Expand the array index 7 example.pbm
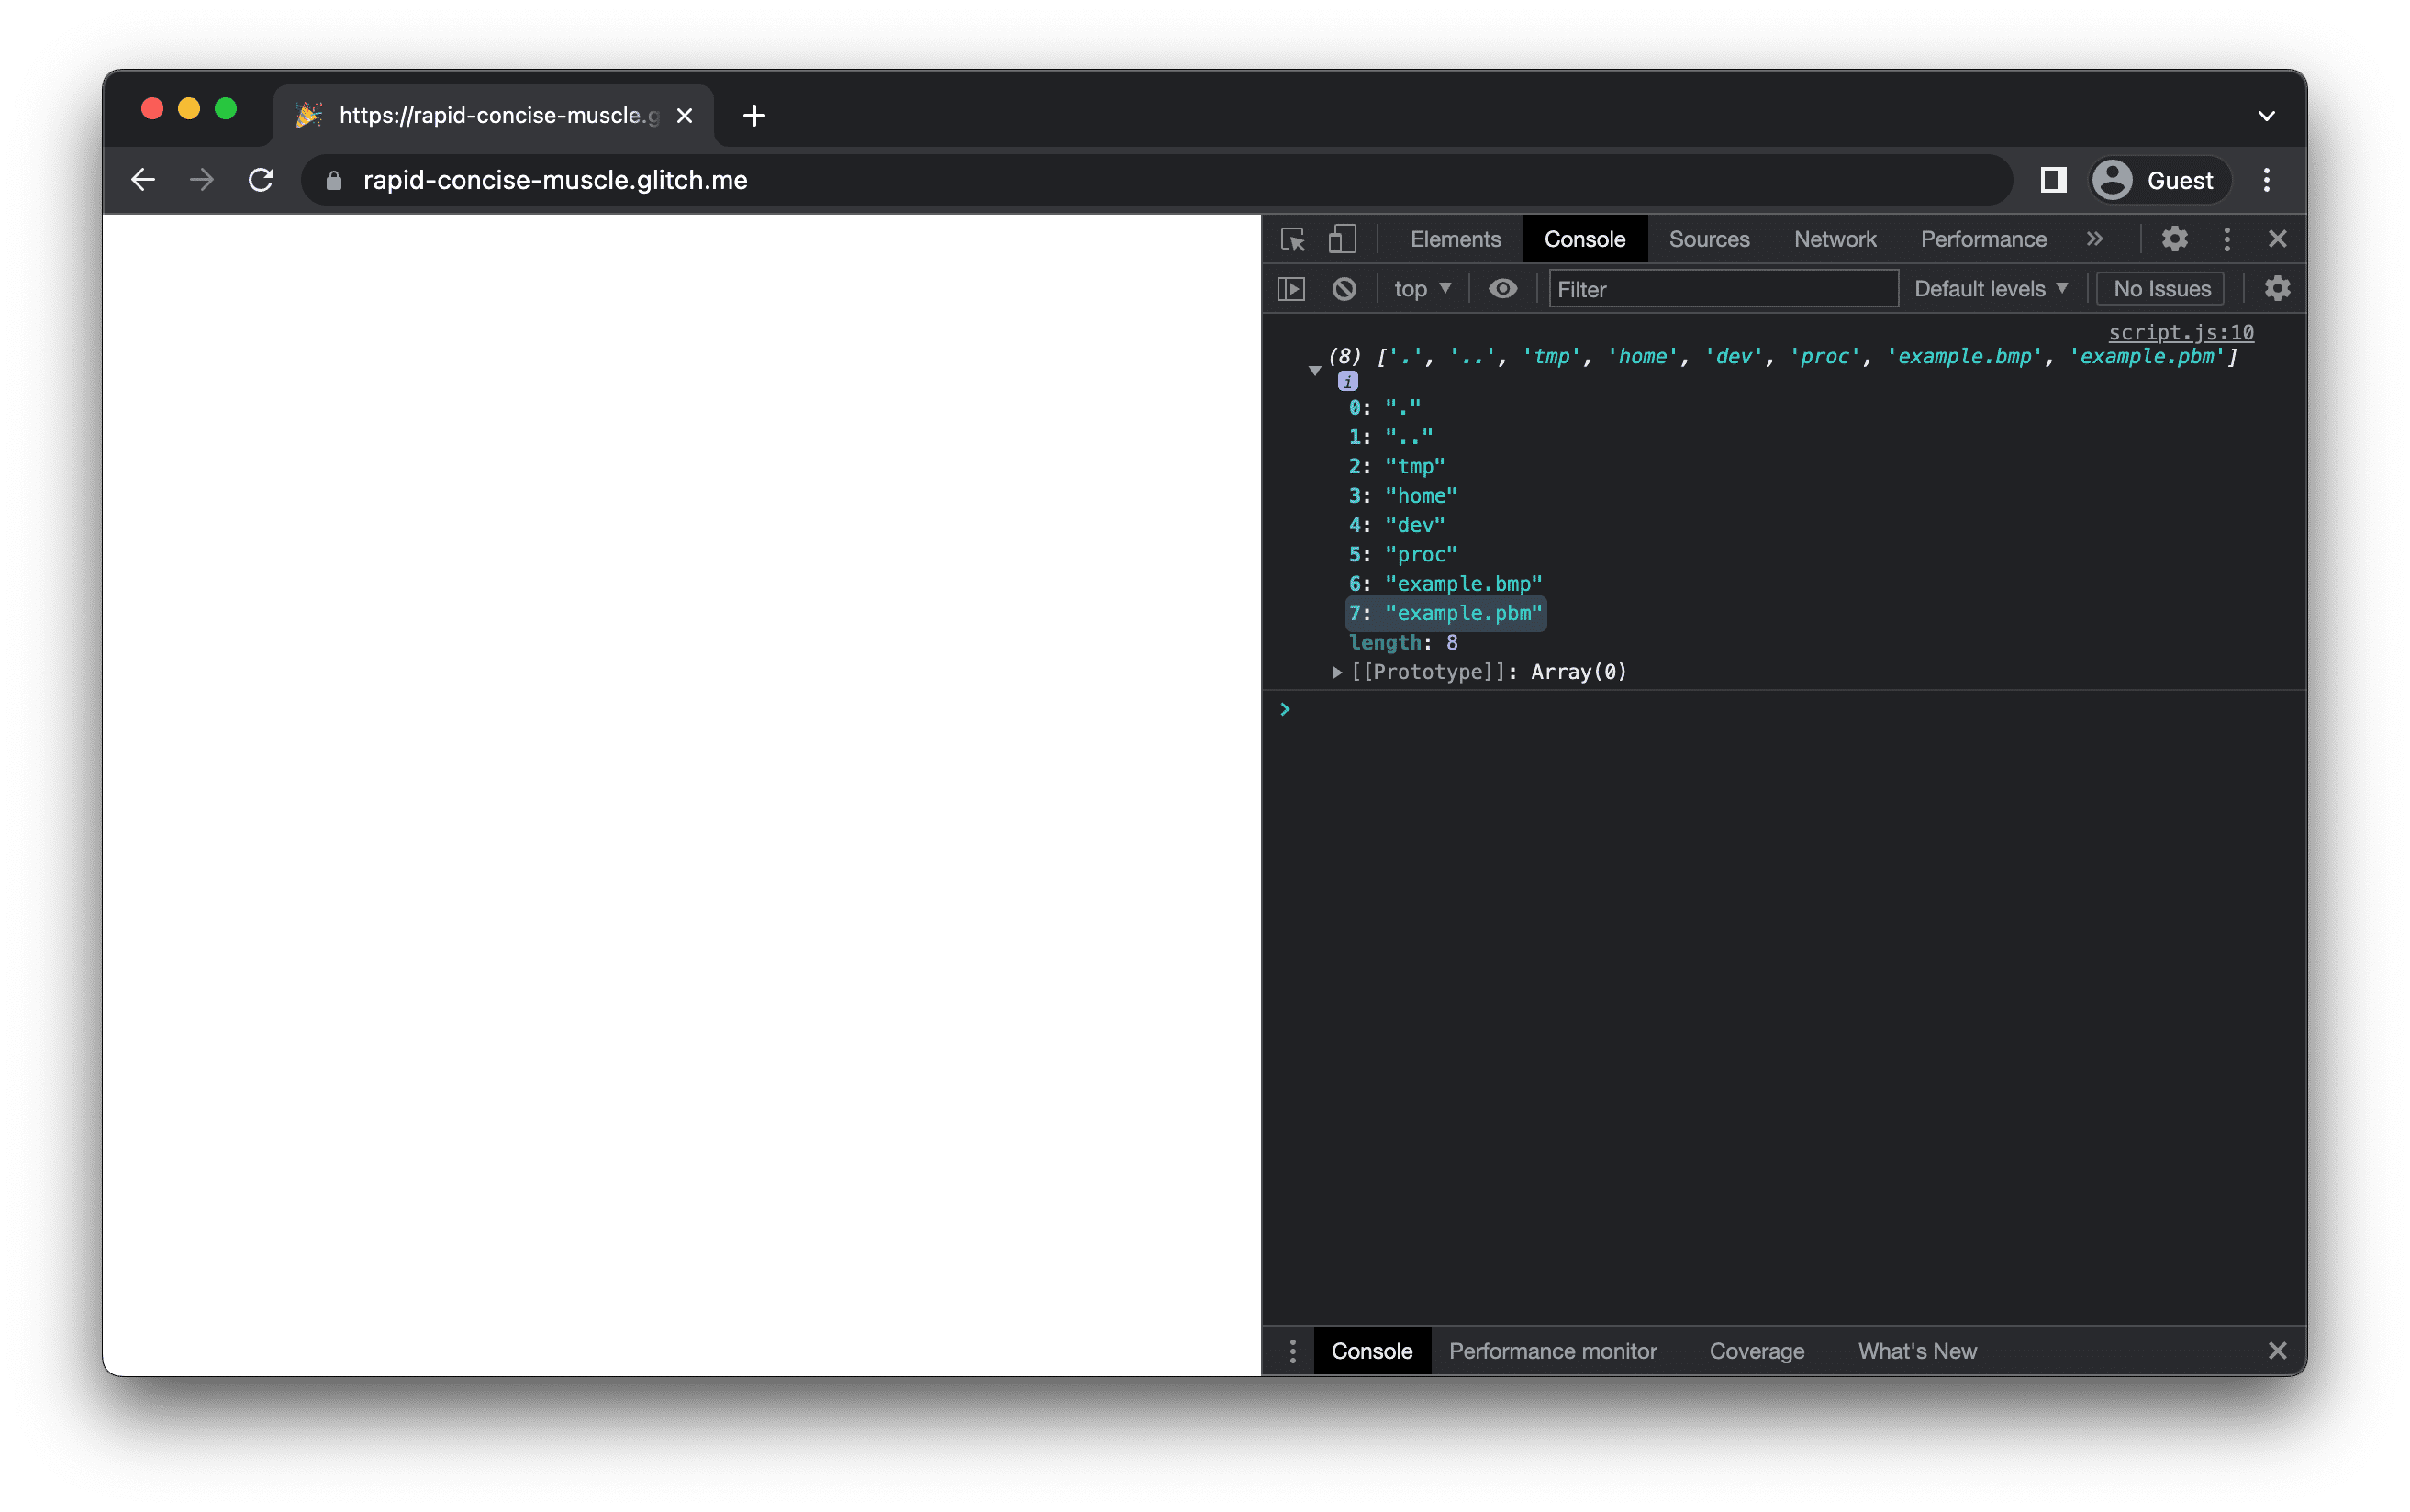The height and width of the screenshot is (1512, 2410). (x=1464, y=611)
